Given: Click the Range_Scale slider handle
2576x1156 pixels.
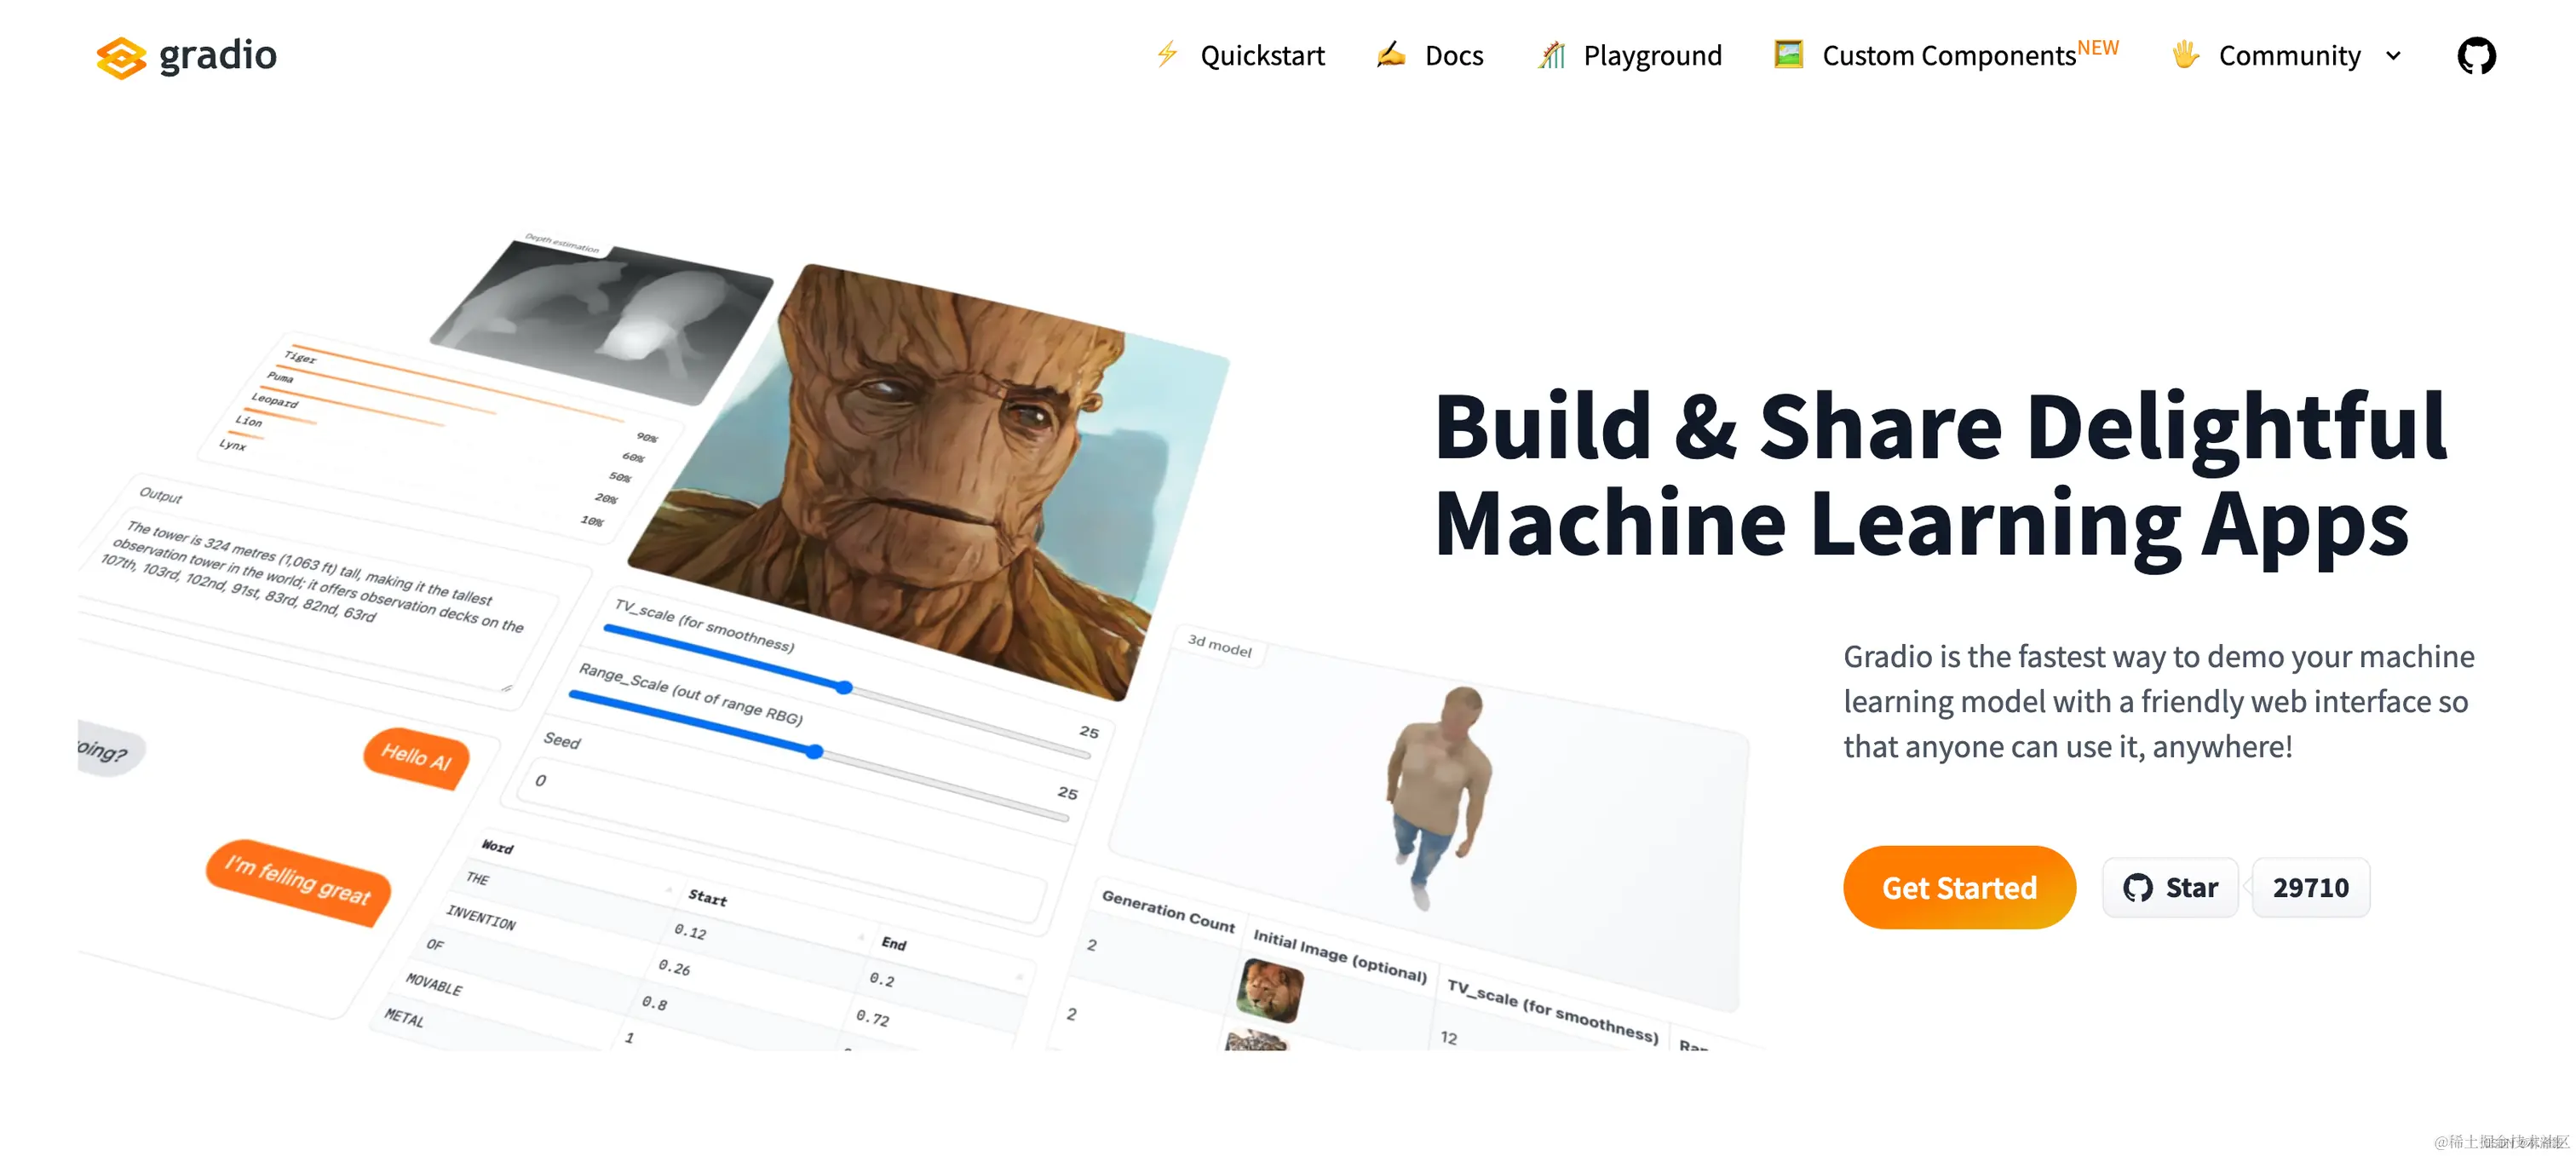Looking at the screenshot, I should [x=815, y=751].
